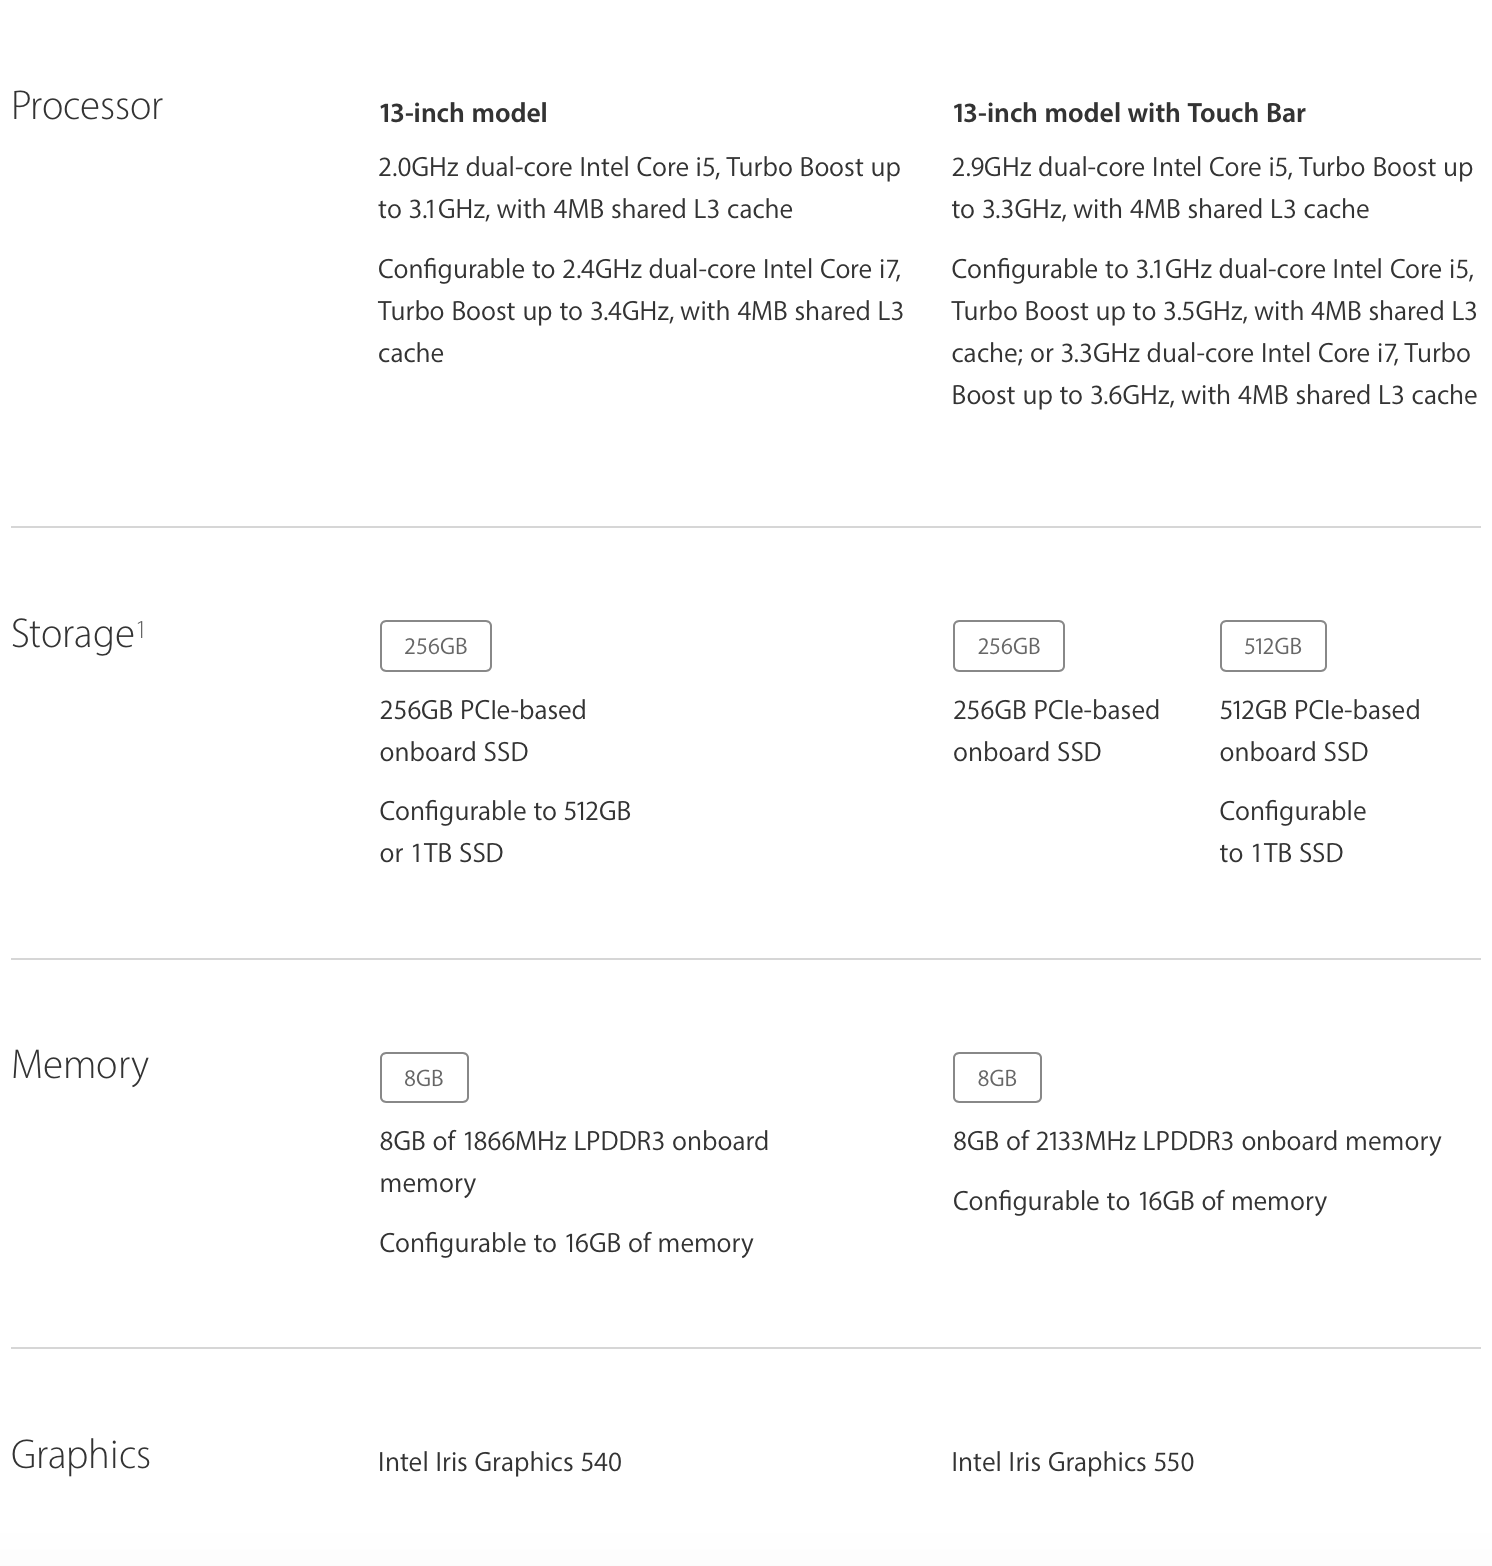This screenshot has width=1492, height=1566.
Task: Click the Memory section heading
Action: (80, 1065)
